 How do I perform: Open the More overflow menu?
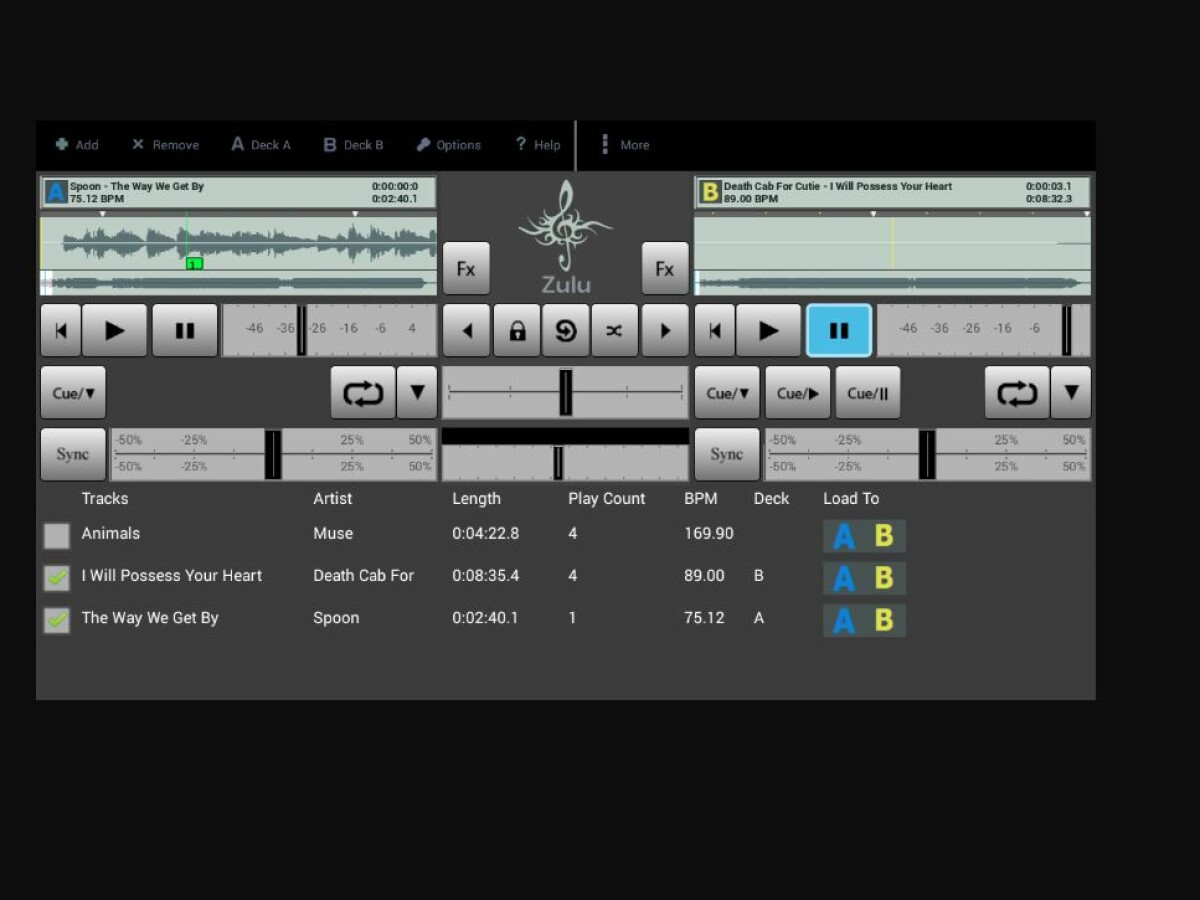pyautogui.click(x=624, y=145)
